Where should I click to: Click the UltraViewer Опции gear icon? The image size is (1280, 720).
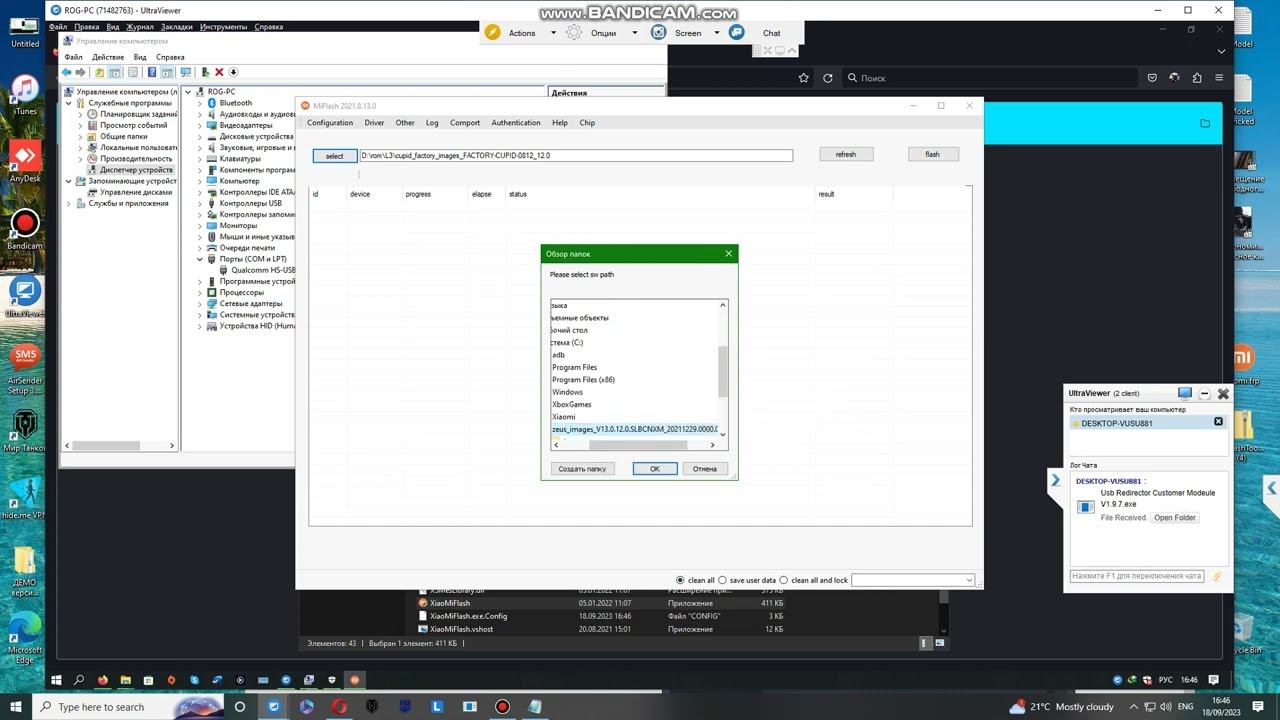point(574,33)
